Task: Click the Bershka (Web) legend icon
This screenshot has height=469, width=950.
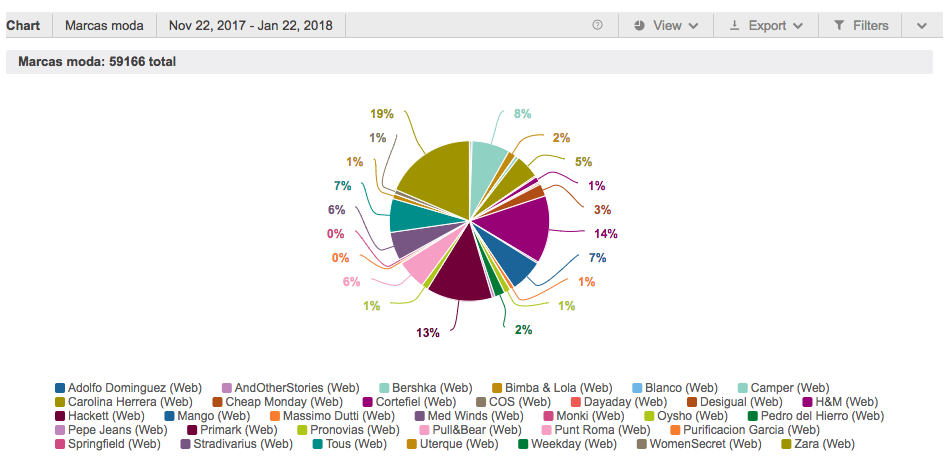Action: coord(384,388)
